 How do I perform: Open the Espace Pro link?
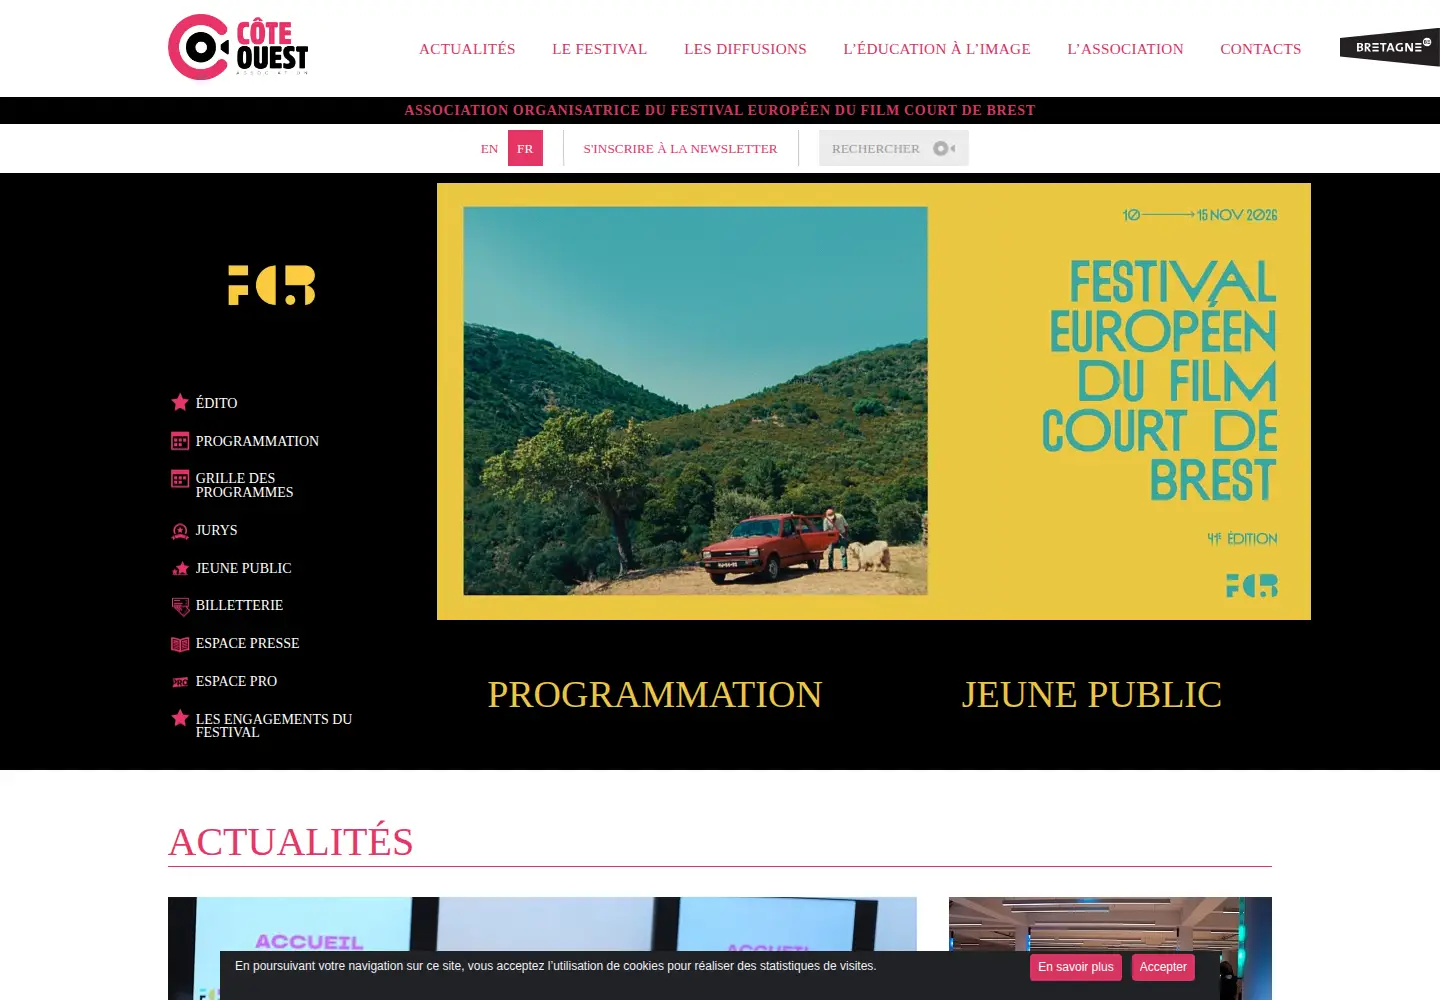click(x=237, y=681)
